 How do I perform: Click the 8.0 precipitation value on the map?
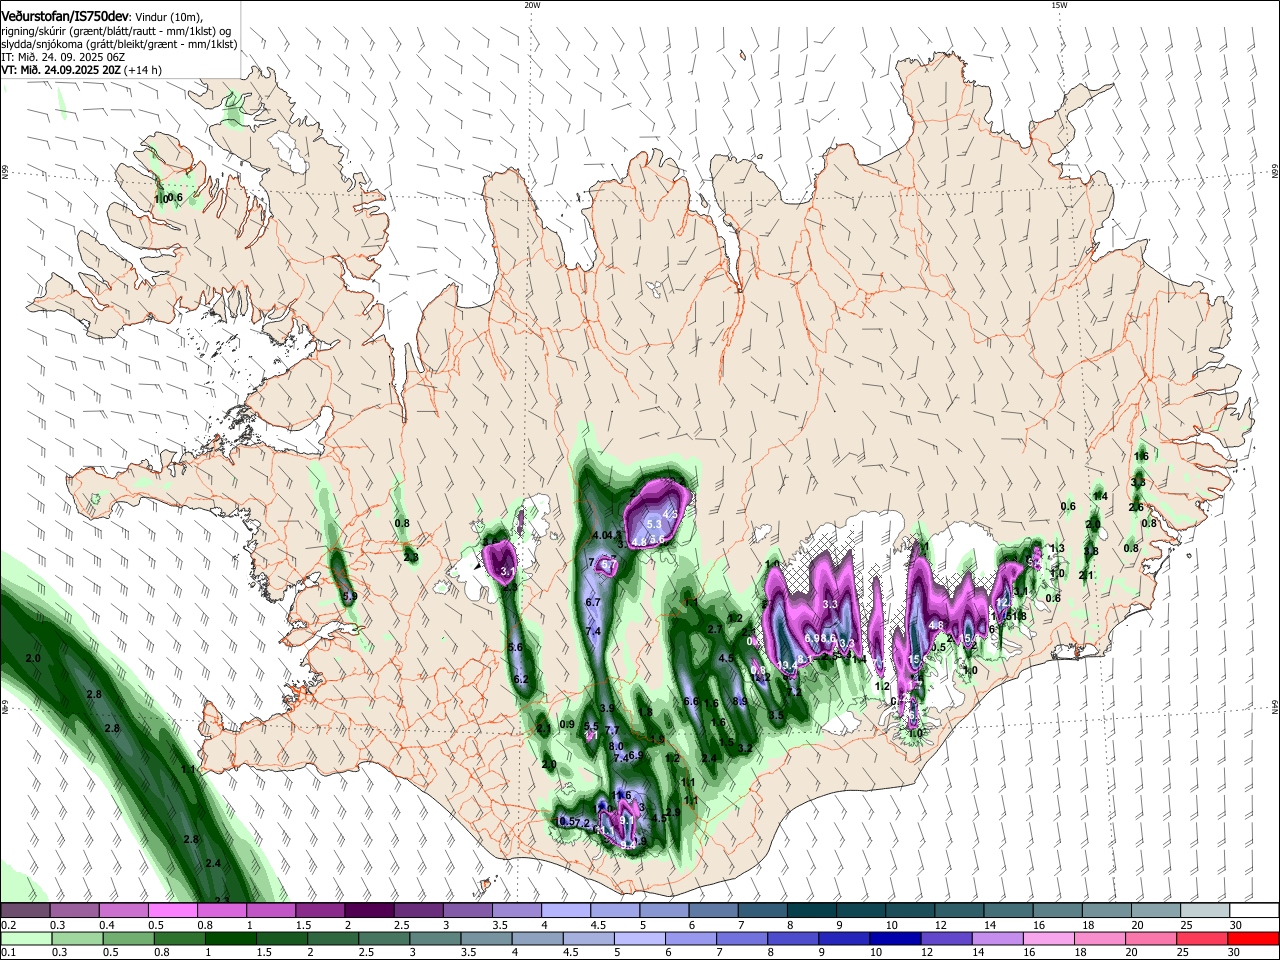click(617, 746)
